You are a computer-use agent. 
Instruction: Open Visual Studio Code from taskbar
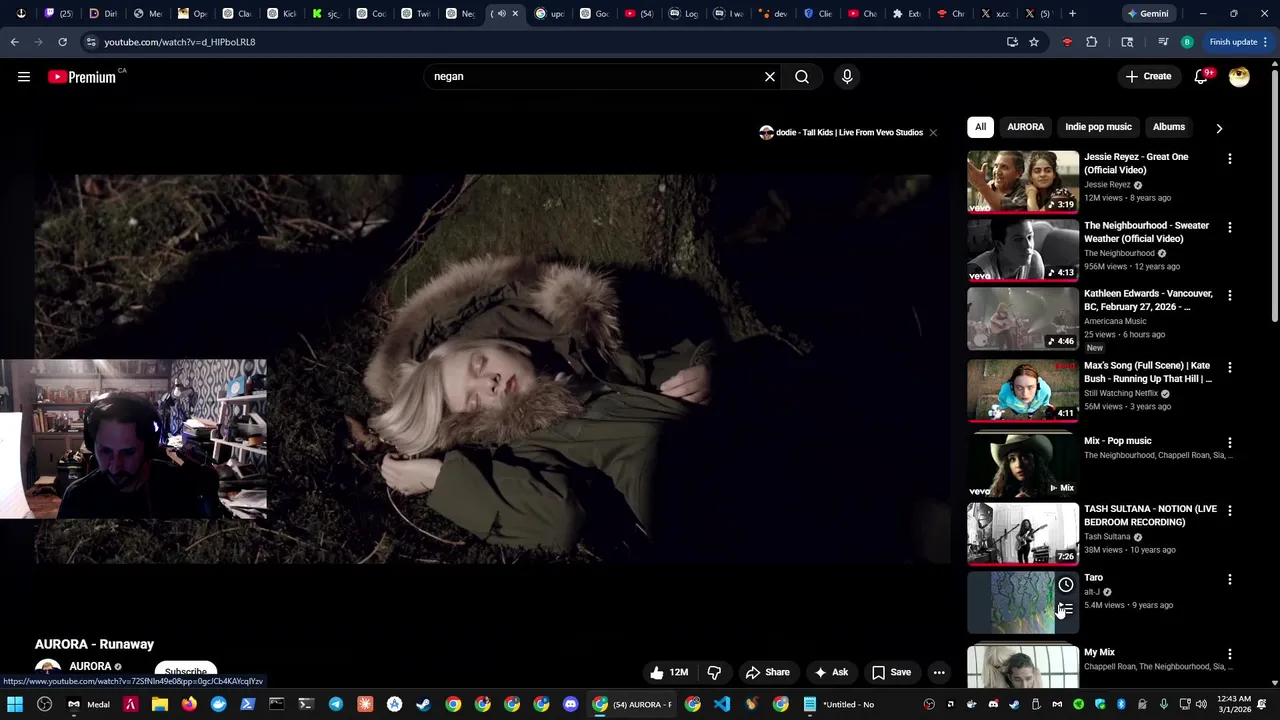coord(722,704)
